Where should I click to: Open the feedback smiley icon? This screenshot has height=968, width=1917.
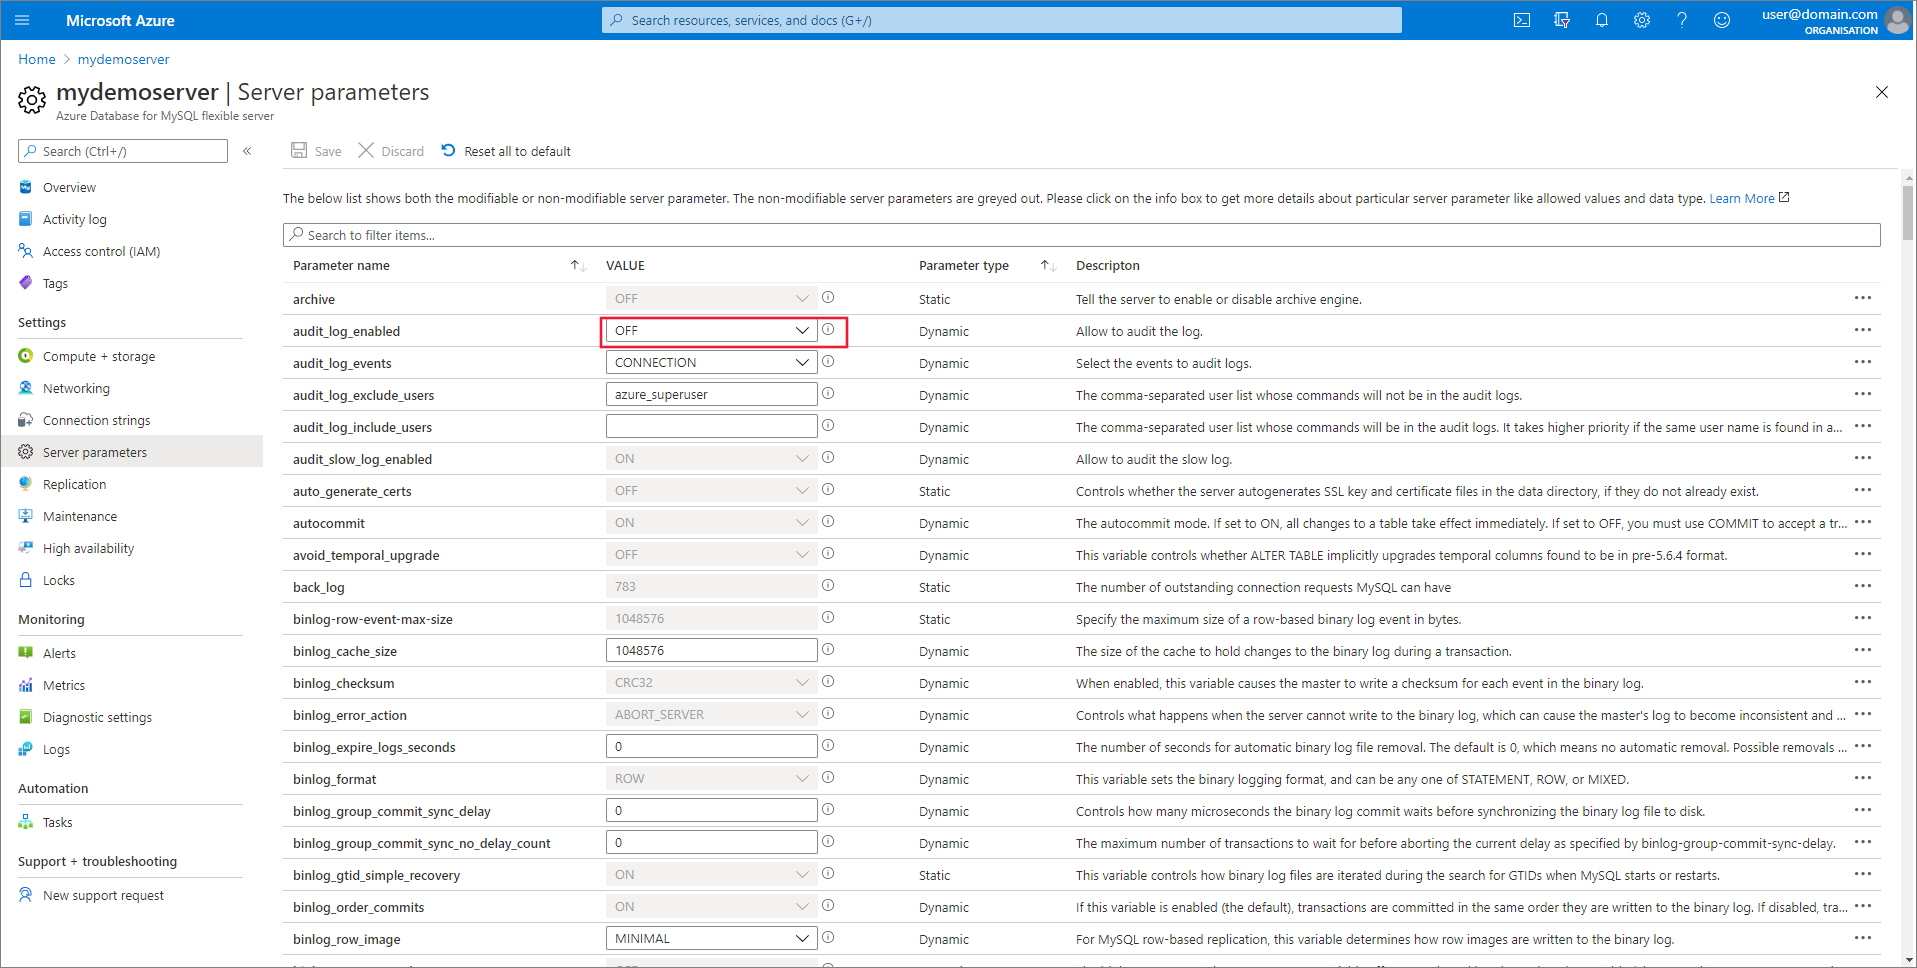1721,20
